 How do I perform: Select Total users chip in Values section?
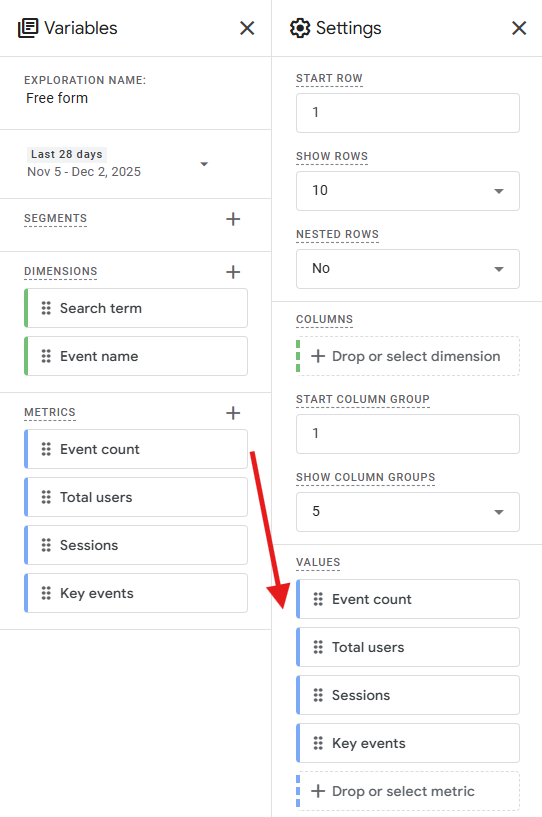(x=408, y=647)
